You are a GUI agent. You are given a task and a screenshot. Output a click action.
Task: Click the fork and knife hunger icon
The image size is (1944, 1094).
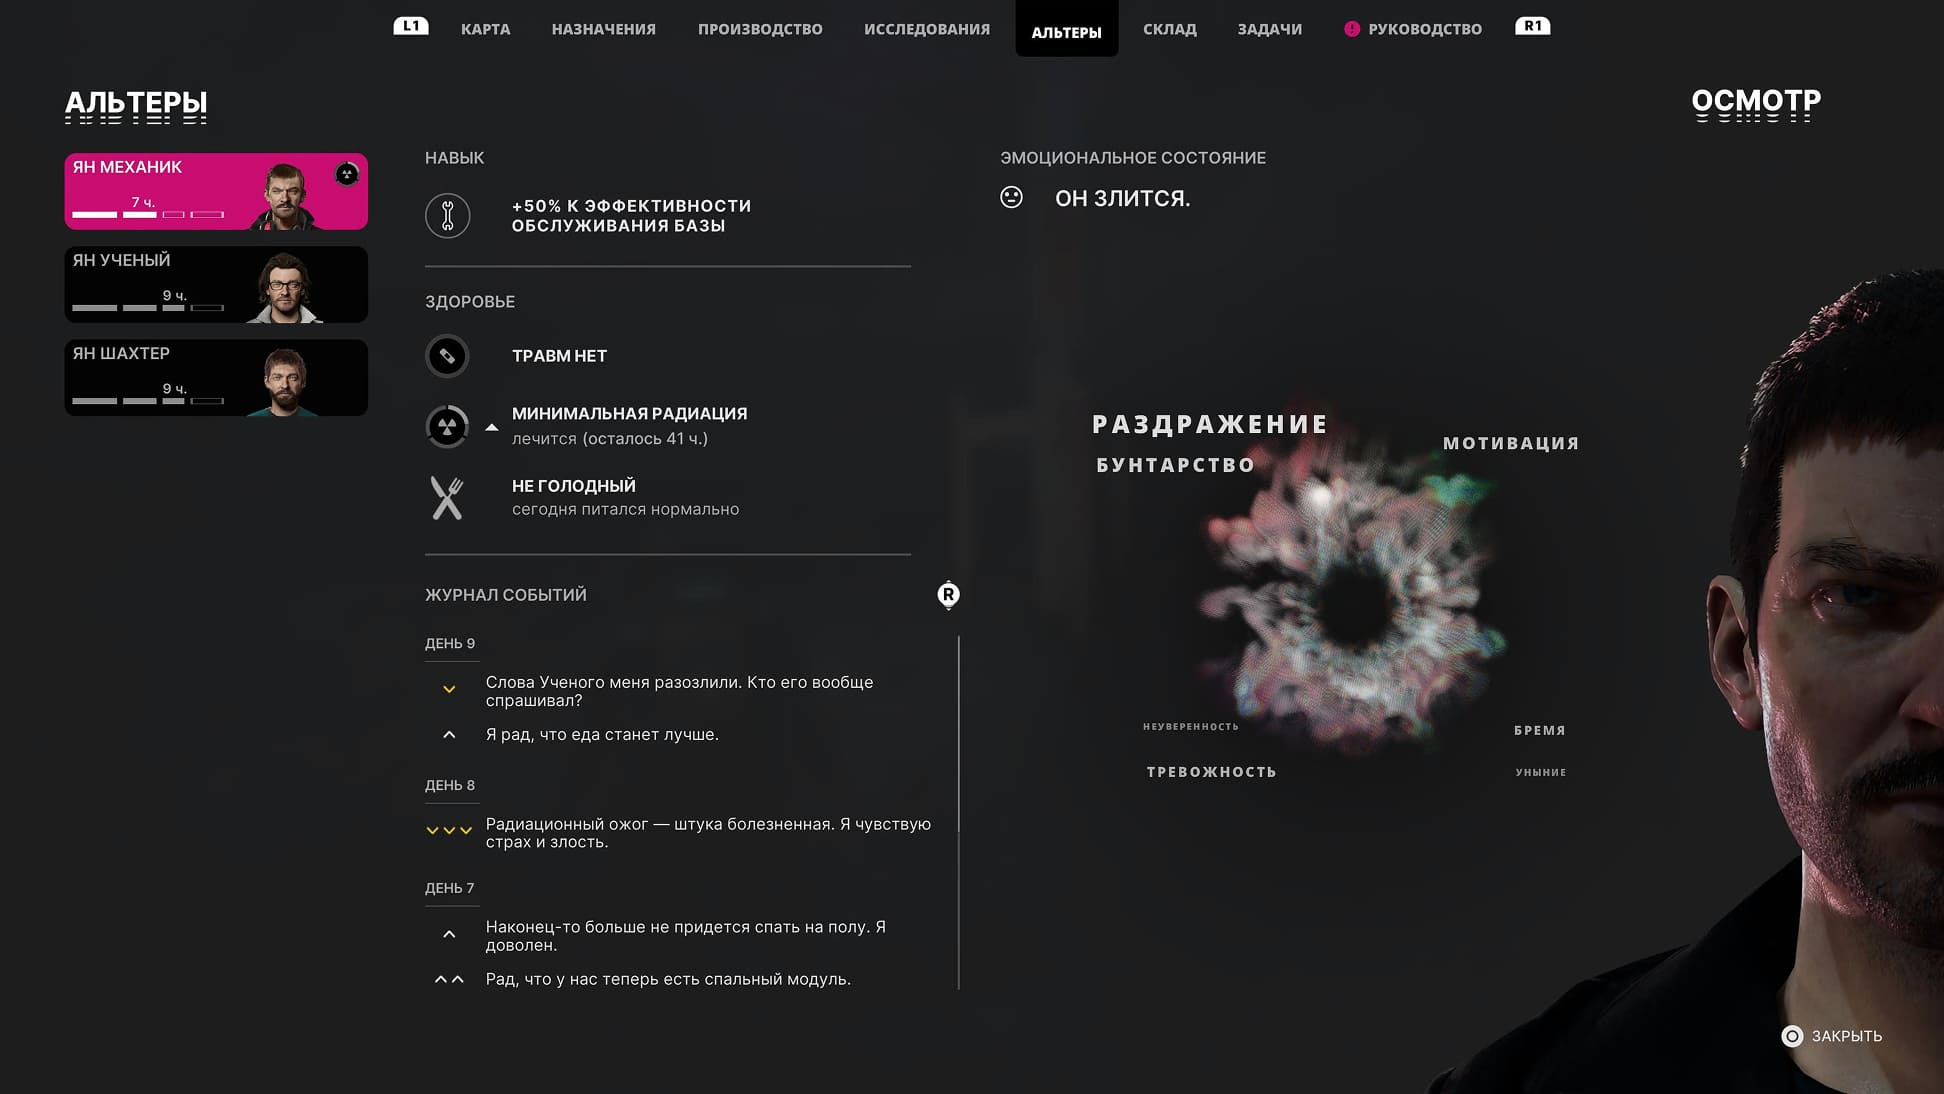pos(447,498)
